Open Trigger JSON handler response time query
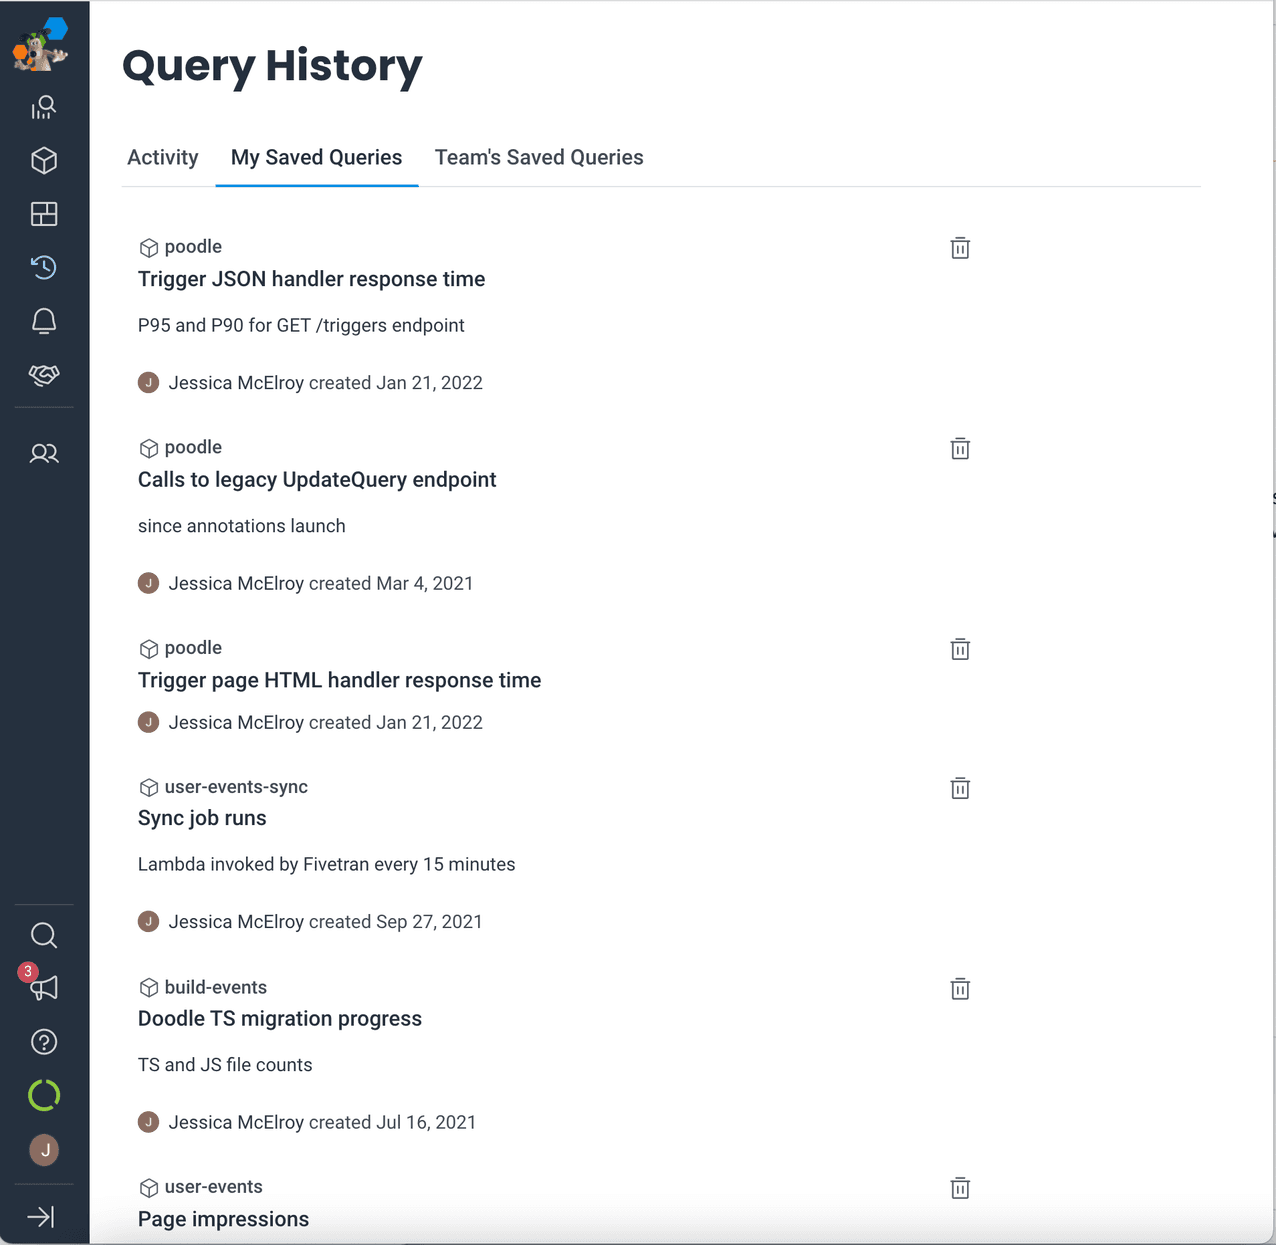This screenshot has height=1245, width=1276. pos(311,279)
